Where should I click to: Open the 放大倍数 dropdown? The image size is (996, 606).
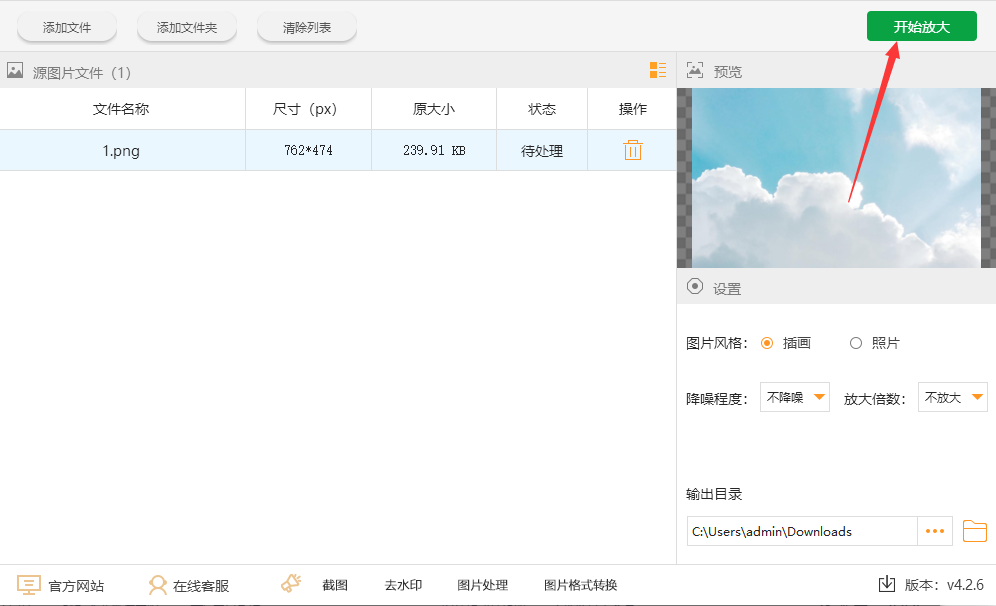tap(953, 397)
